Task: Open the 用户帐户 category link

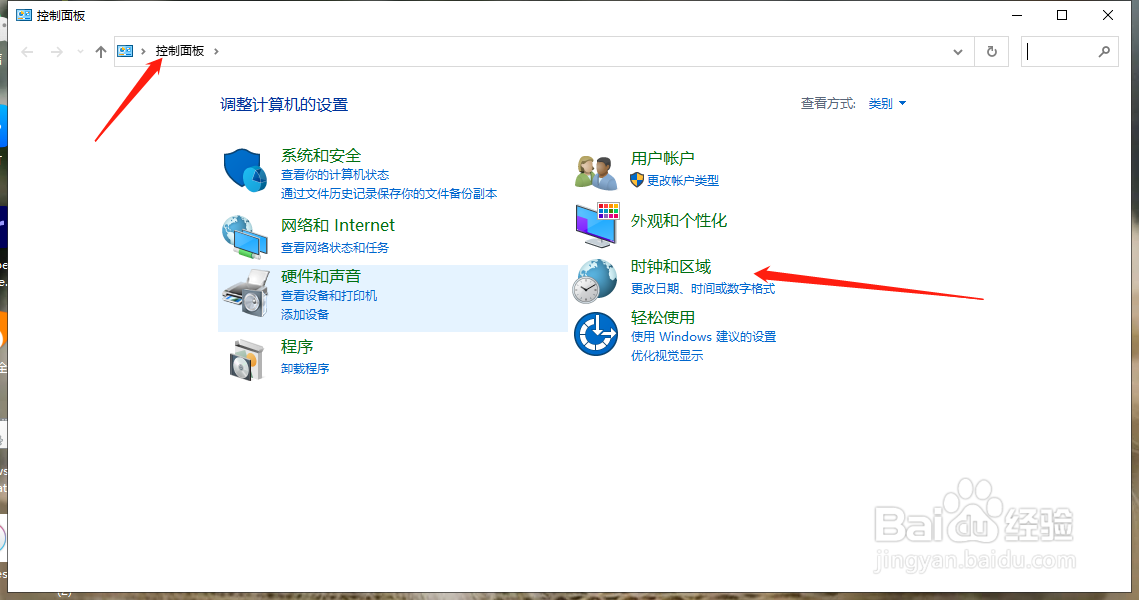Action: point(662,158)
